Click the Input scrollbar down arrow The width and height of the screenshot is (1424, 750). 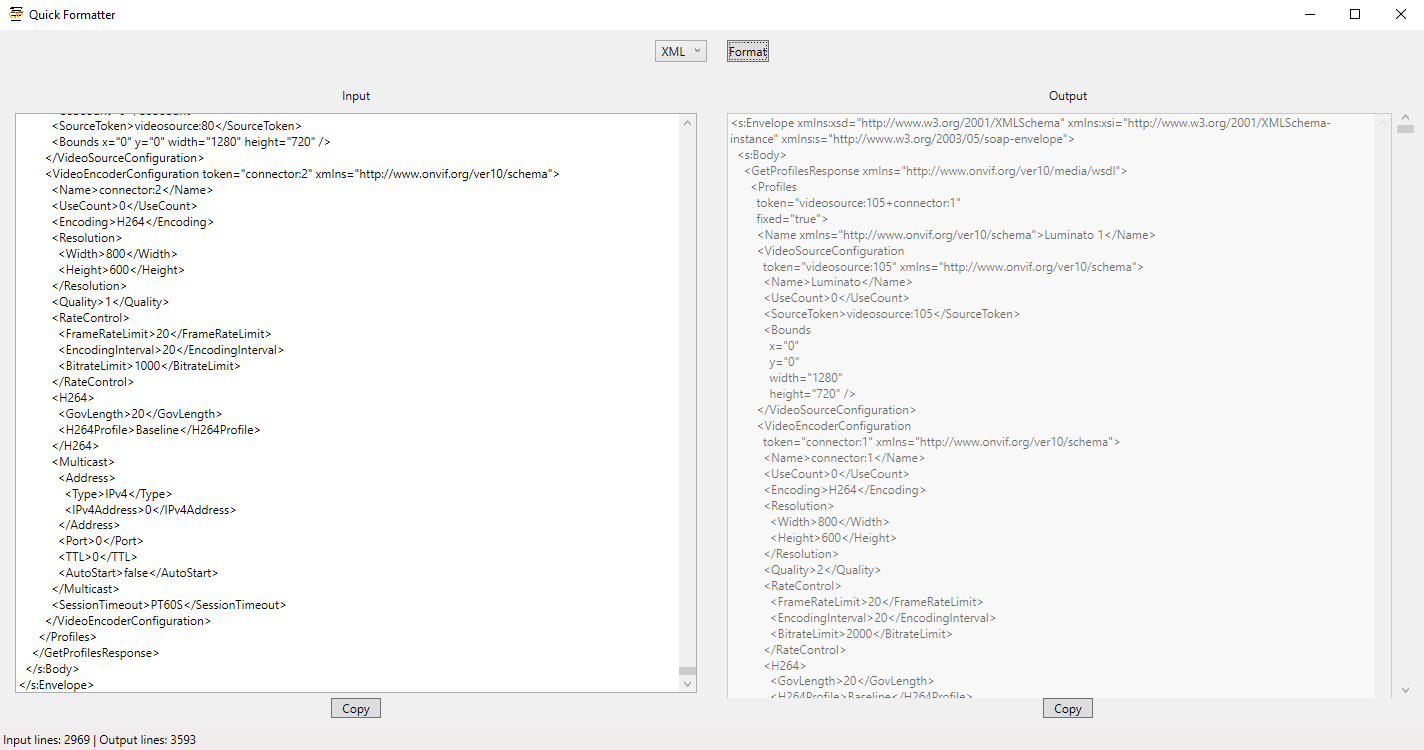point(687,683)
